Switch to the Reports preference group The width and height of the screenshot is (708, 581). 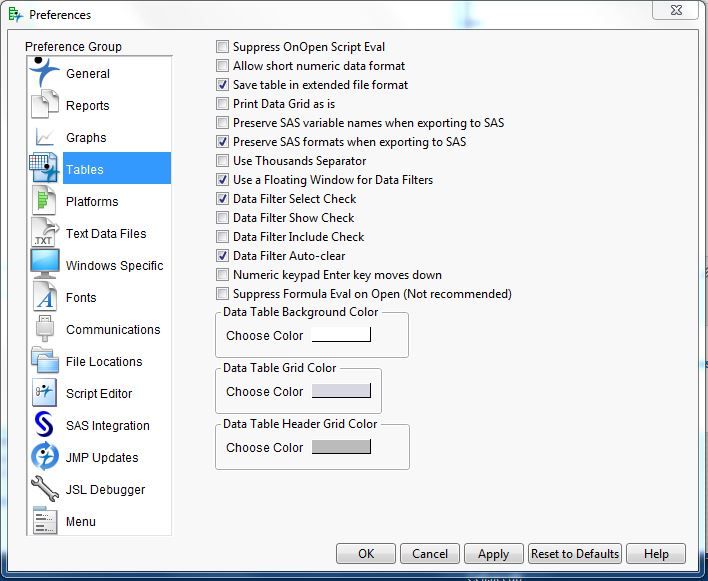coord(88,106)
